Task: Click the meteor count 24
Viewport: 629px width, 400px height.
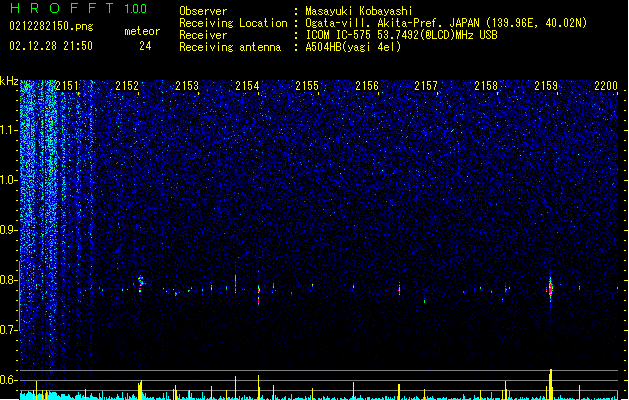Action: tap(145, 46)
